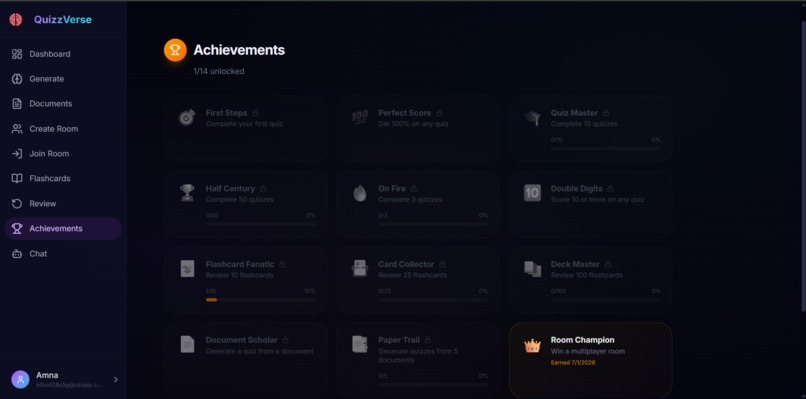Click the lock icon next to Quiz Master
This screenshot has height=399, width=806.
click(x=606, y=113)
